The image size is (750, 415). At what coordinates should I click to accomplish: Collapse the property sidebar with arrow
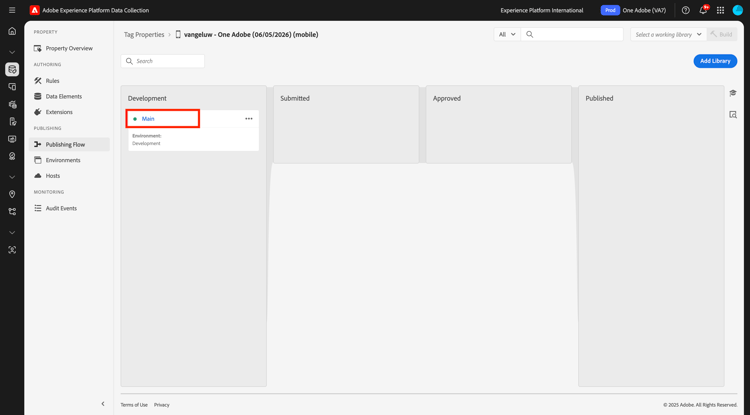click(103, 404)
